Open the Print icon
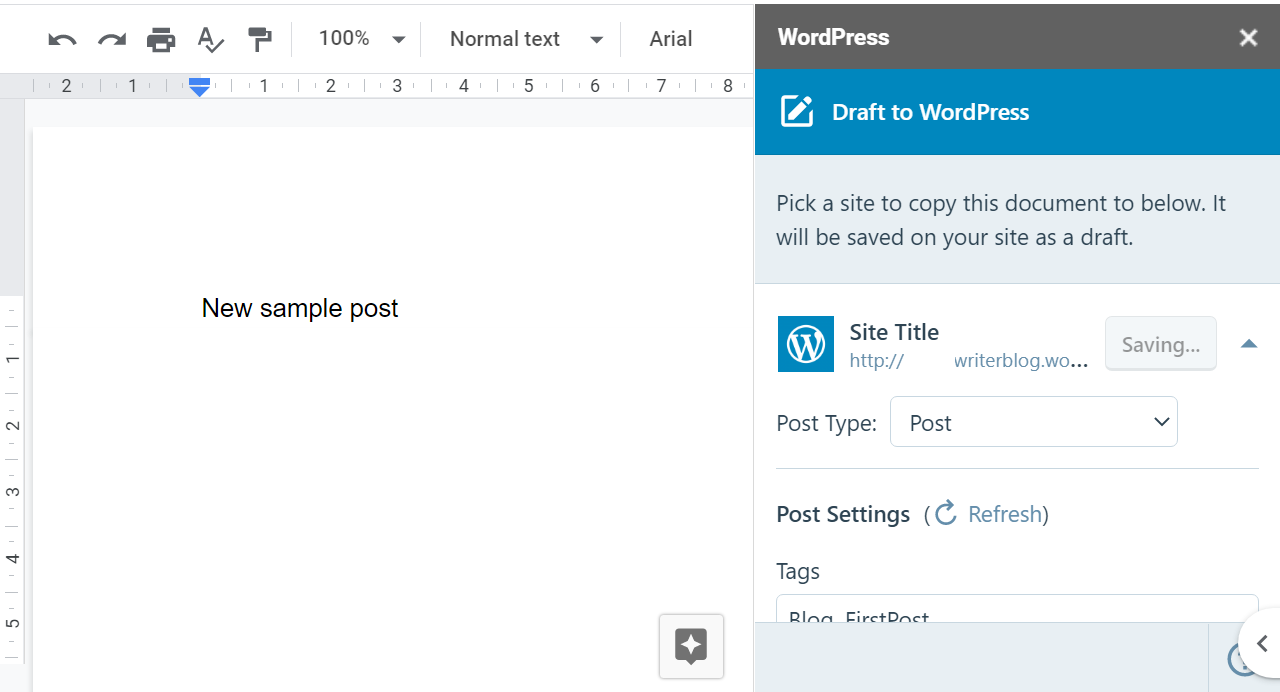 tap(160, 38)
